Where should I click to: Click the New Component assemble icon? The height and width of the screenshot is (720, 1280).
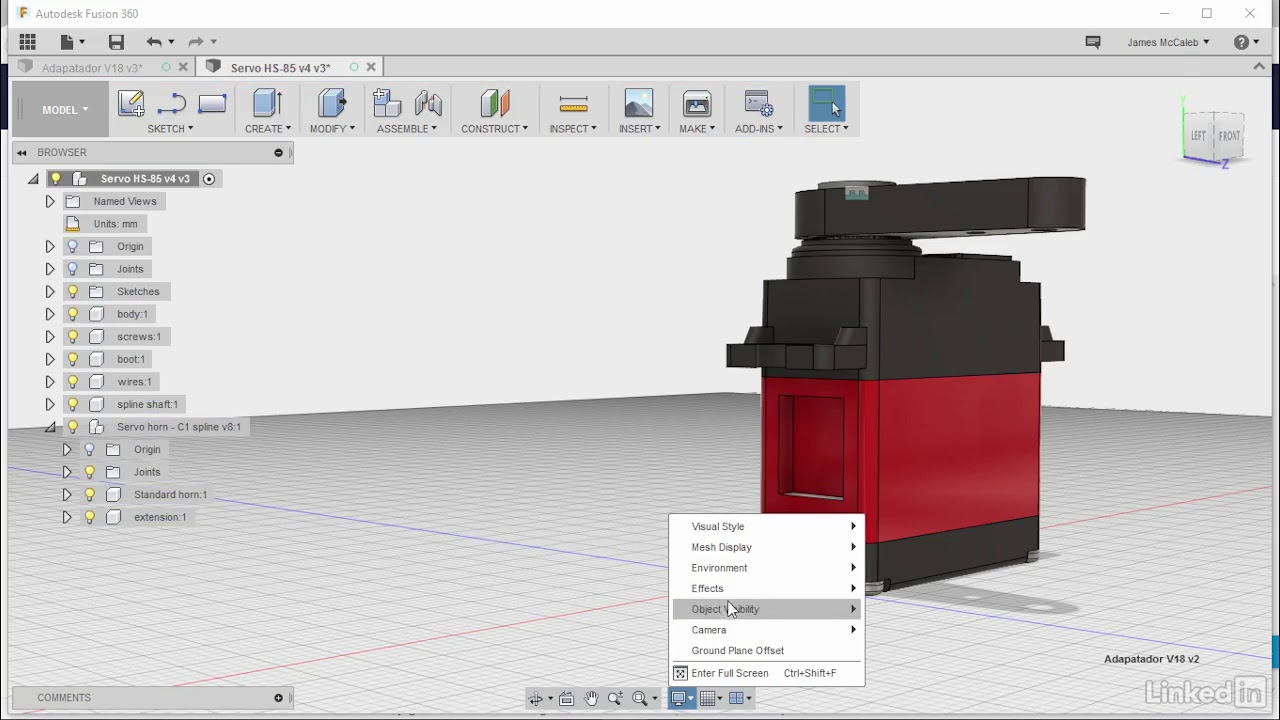click(386, 104)
